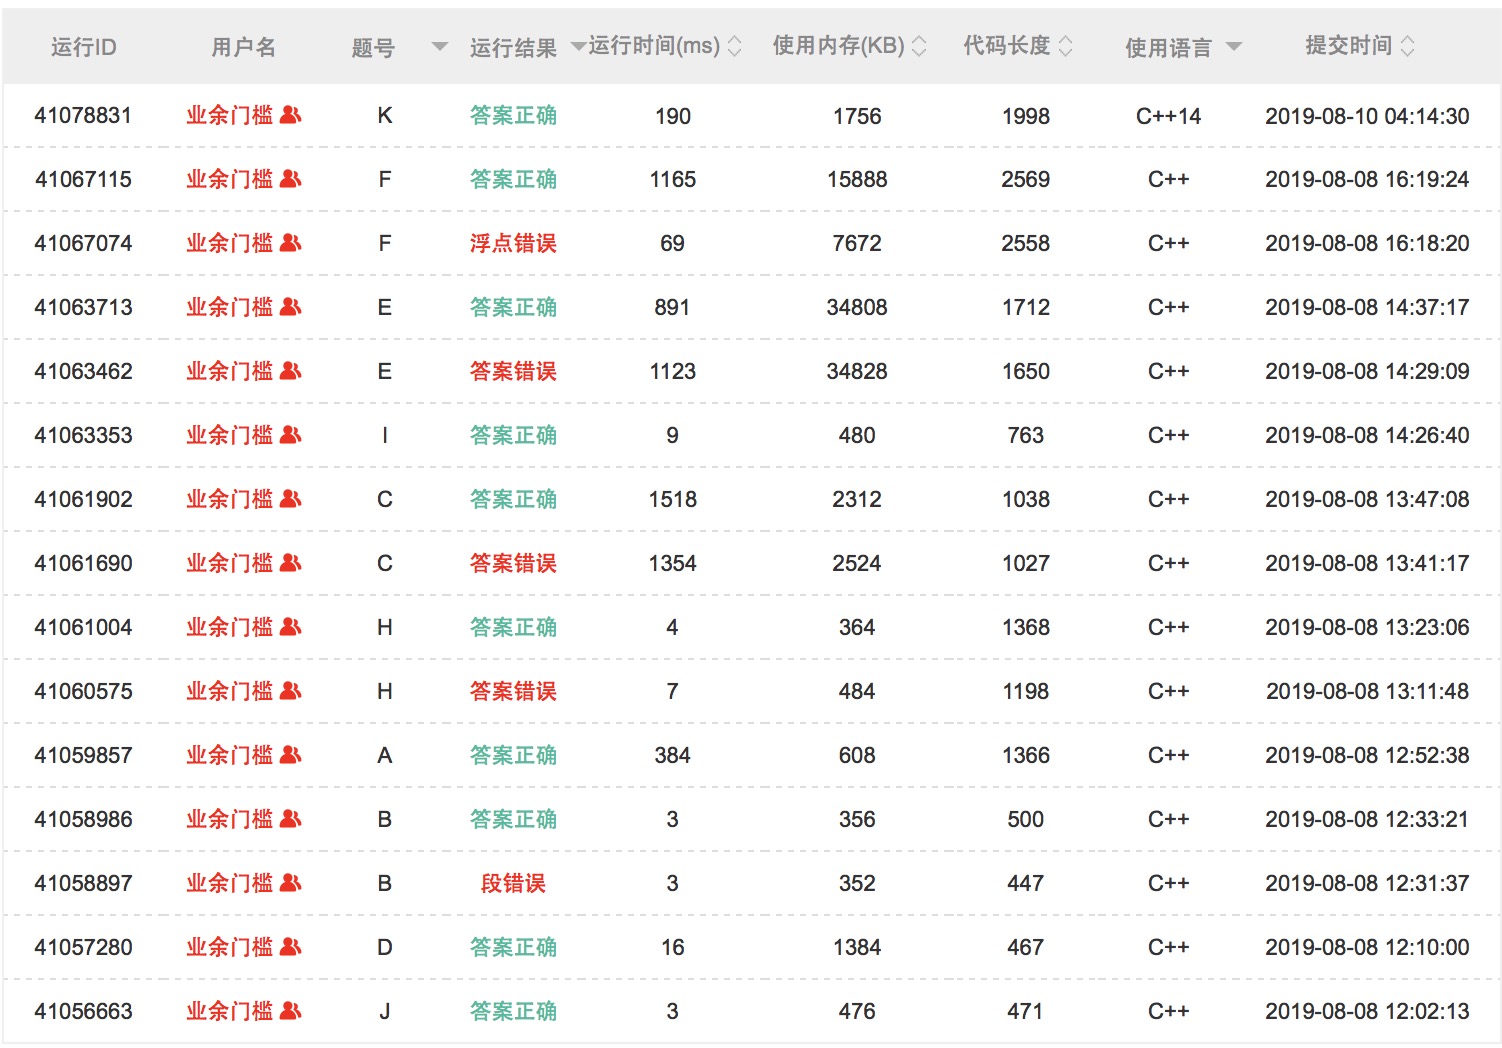The height and width of the screenshot is (1048, 1502).
Task: Sort by 提交时间 using its sort arrows
Action: click(x=1408, y=46)
